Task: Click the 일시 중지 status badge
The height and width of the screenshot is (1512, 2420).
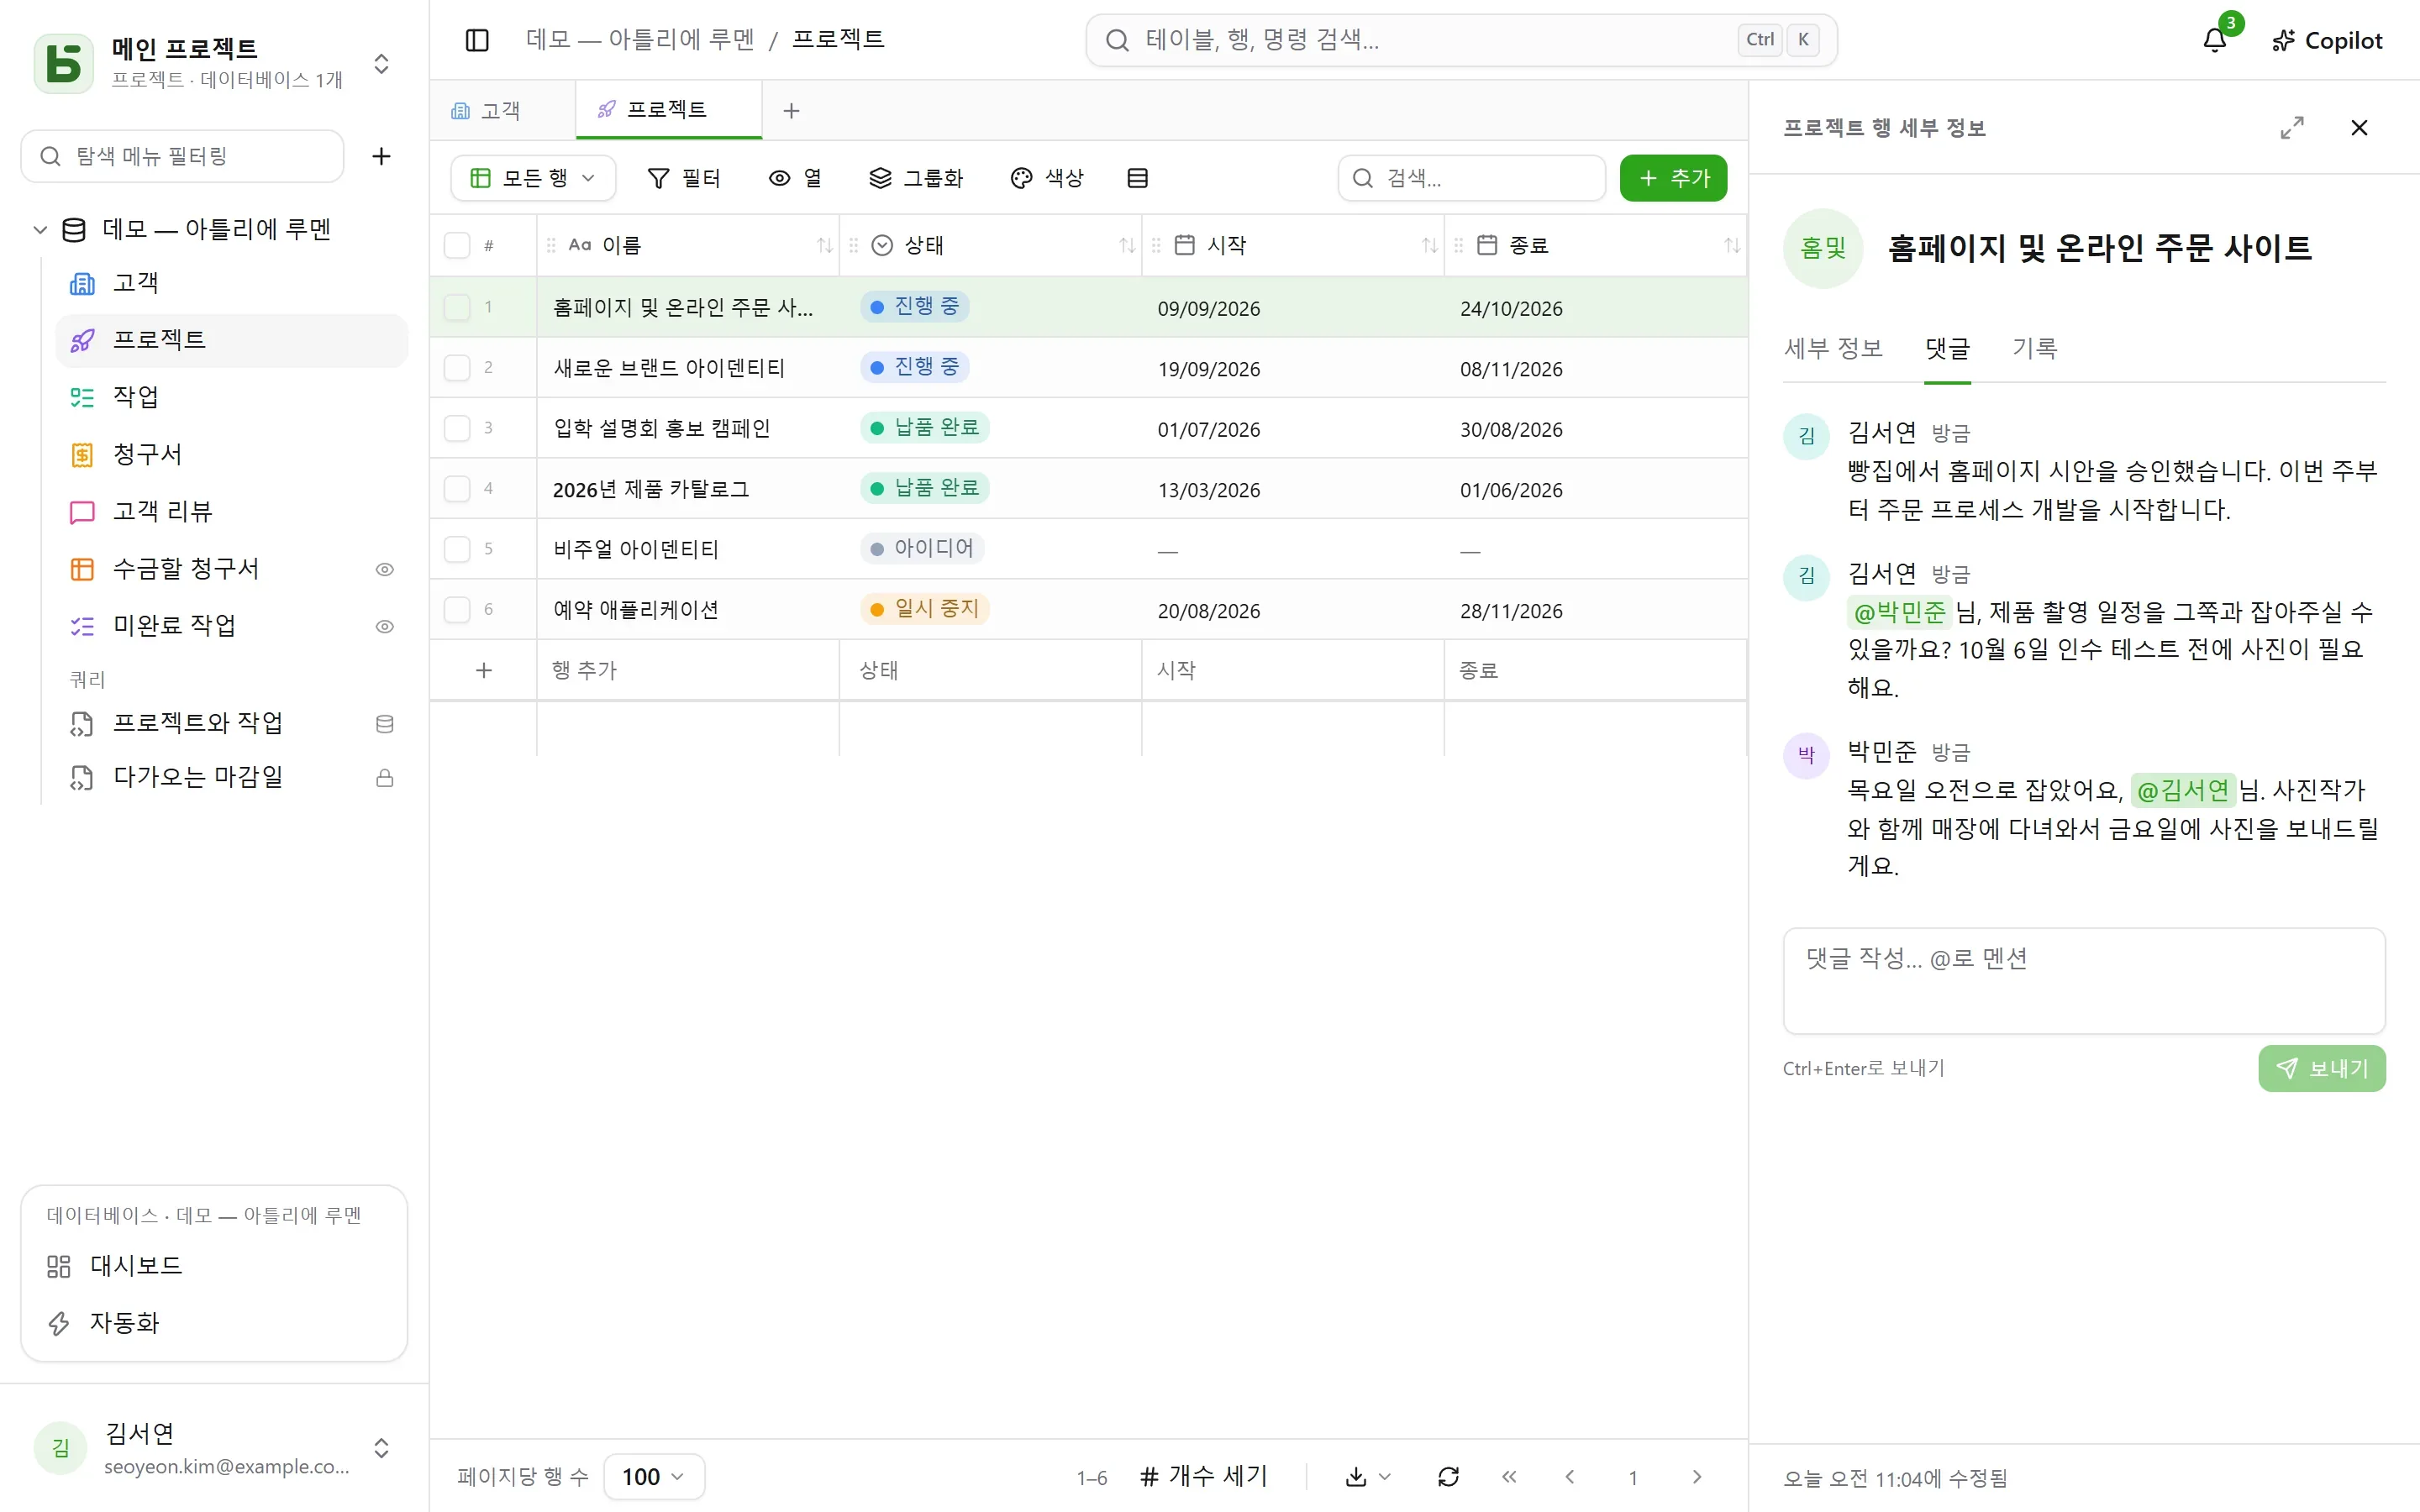Action: coord(925,608)
